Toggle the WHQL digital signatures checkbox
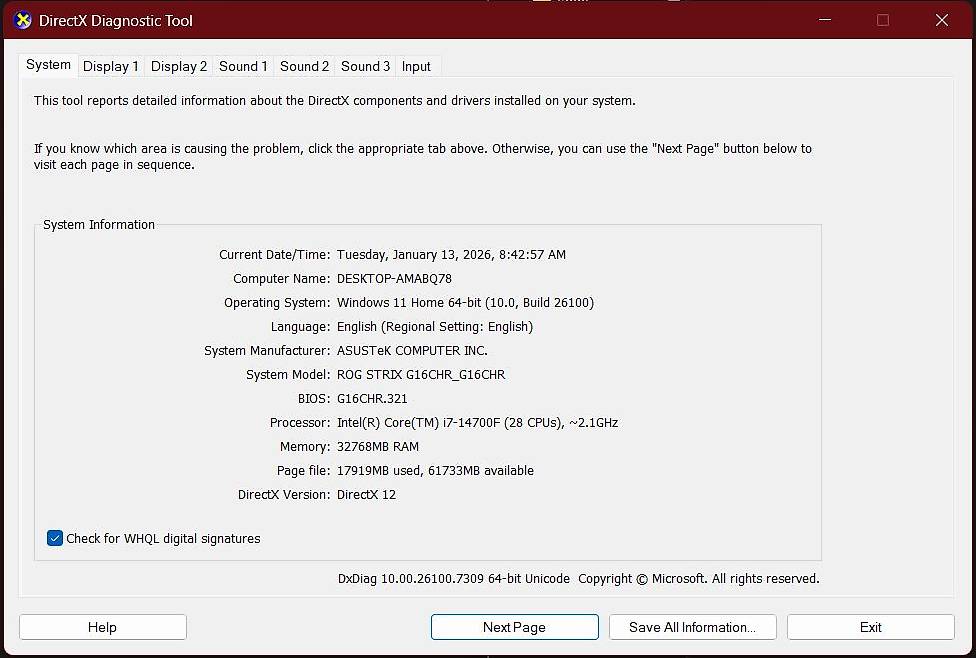The width and height of the screenshot is (976, 658). pyautogui.click(x=55, y=538)
